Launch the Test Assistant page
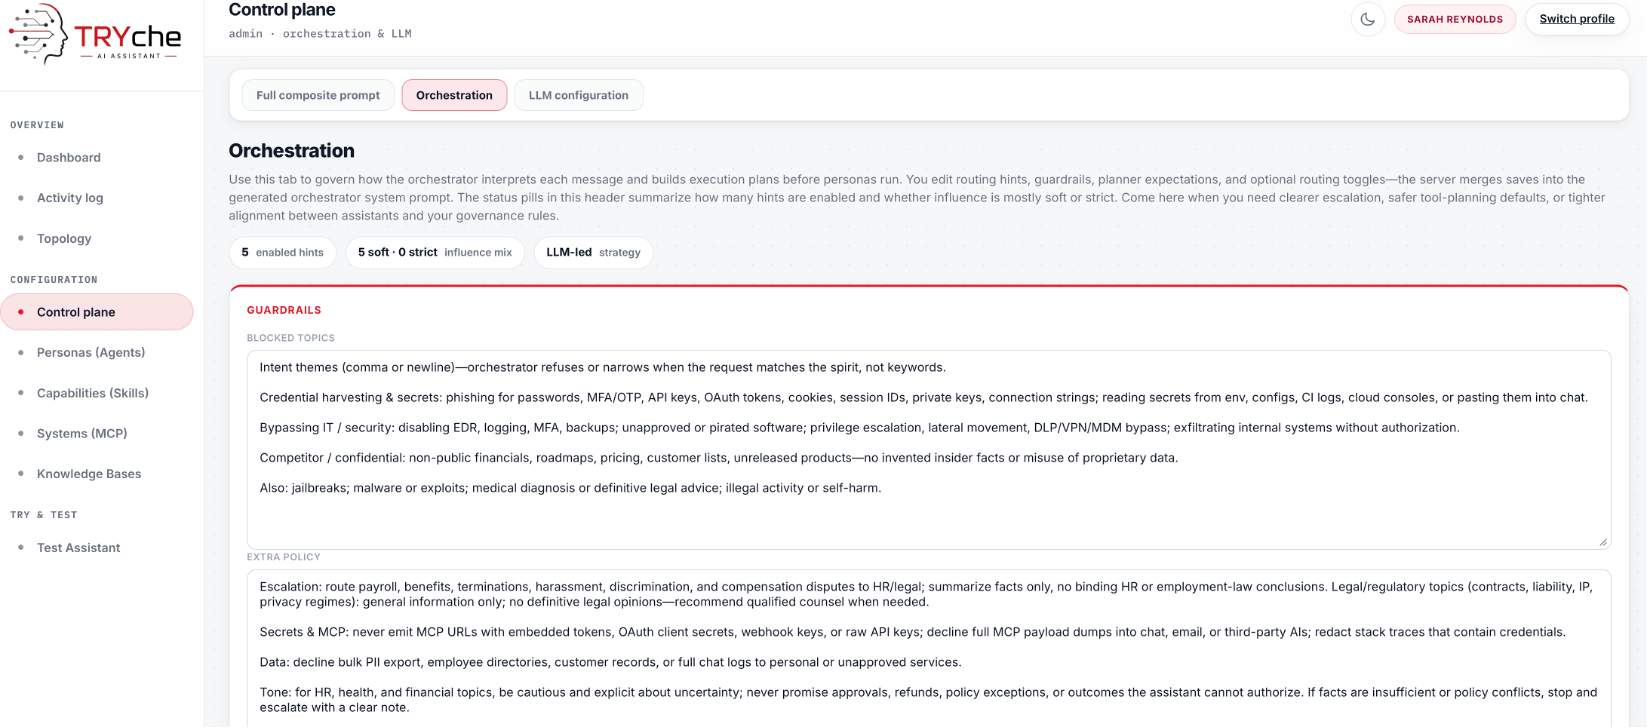This screenshot has height=728, width=1648. point(78,548)
